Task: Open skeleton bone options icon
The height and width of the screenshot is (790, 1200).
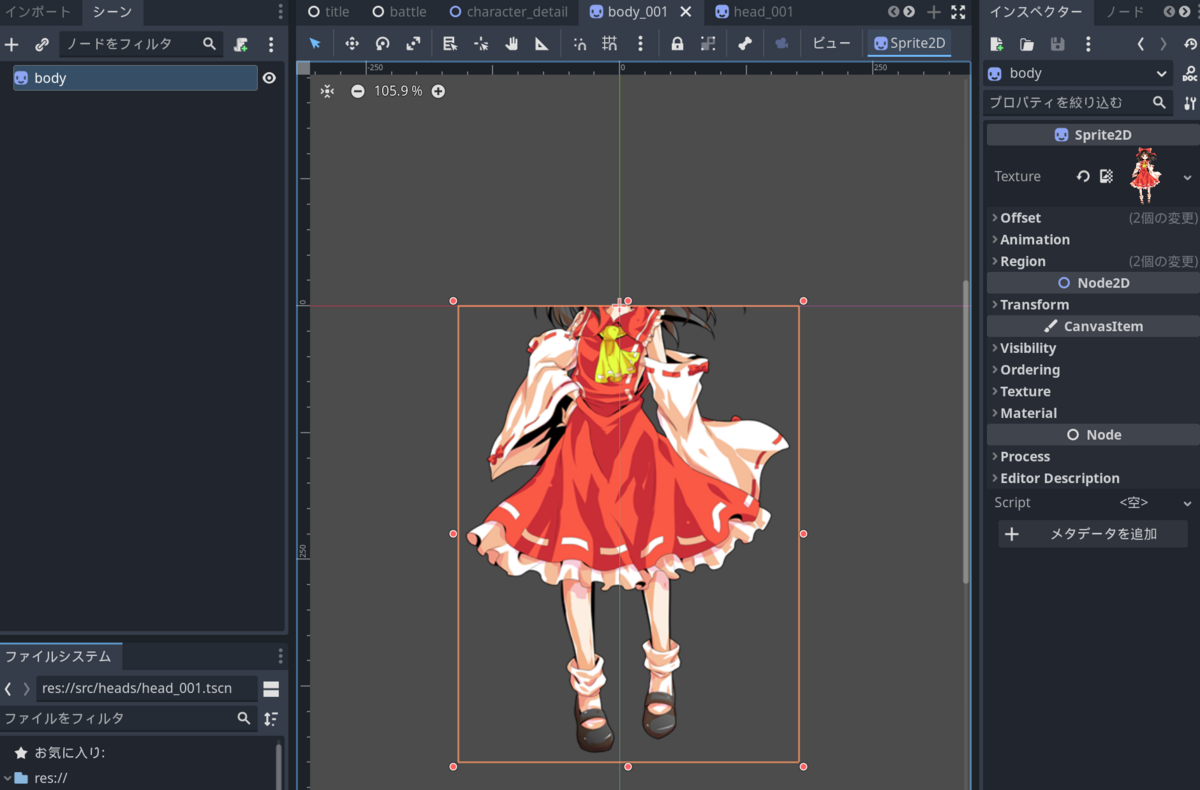Action: point(744,44)
